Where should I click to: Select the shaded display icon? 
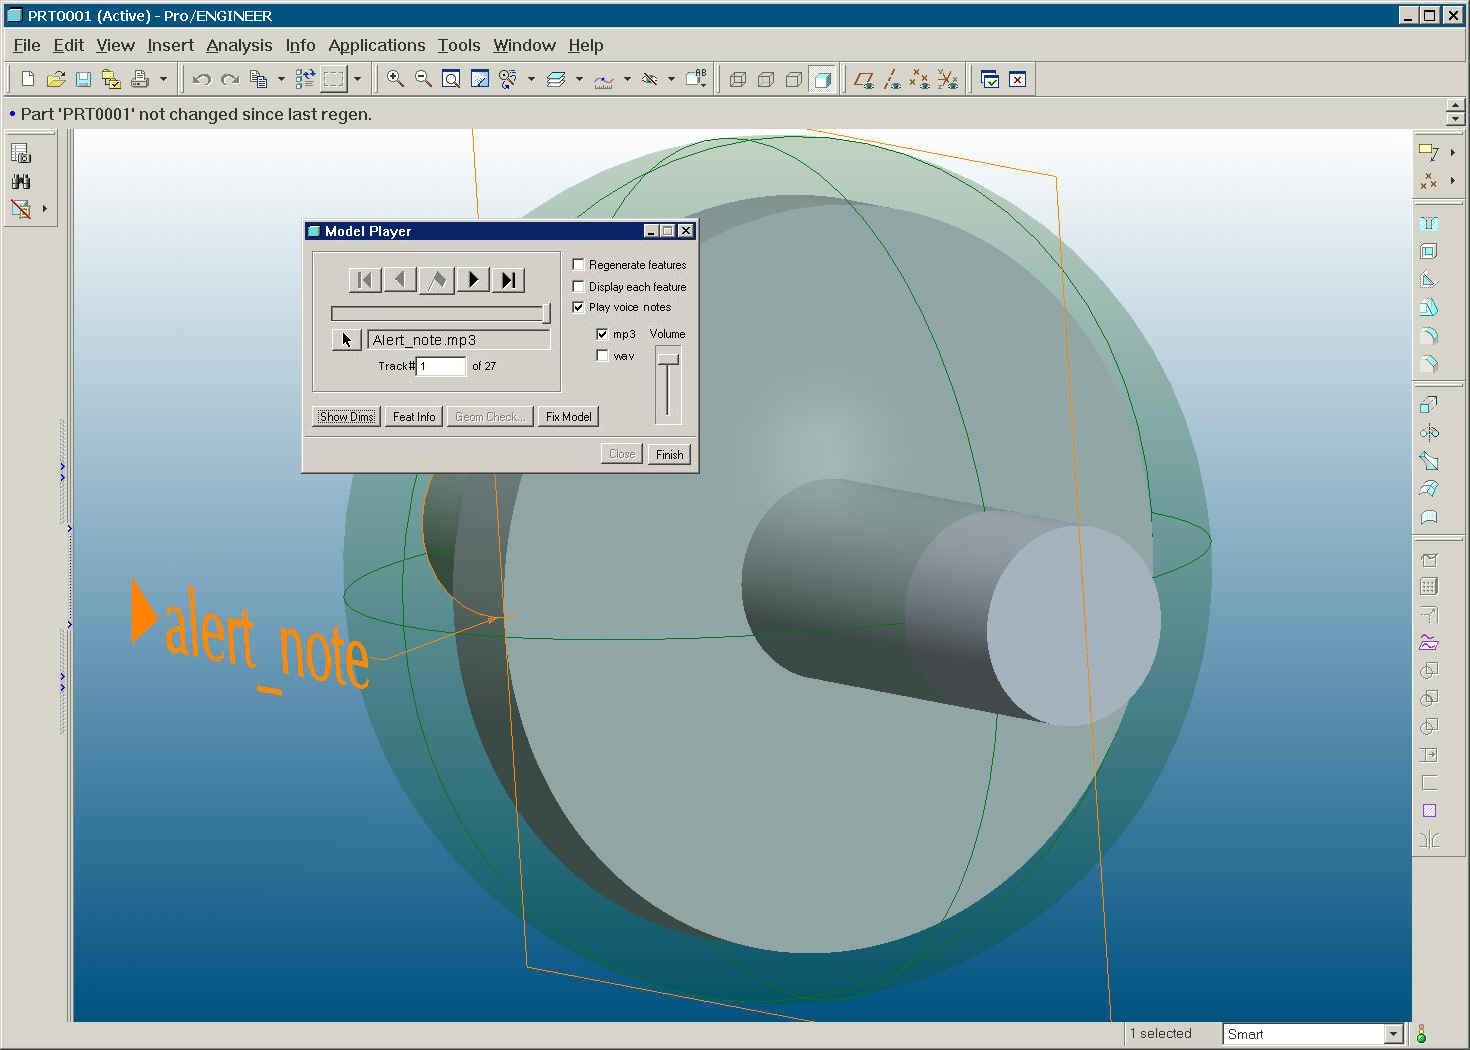tap(822, 79)
